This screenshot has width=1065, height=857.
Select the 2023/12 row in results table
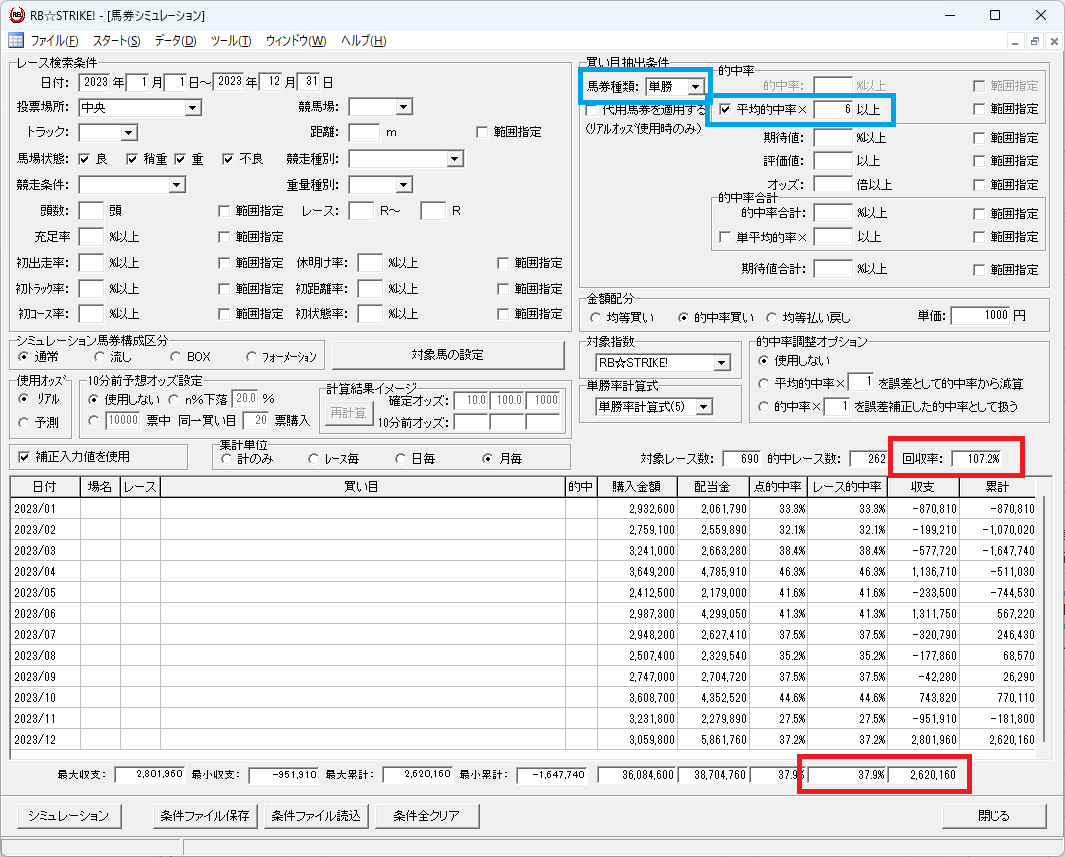[x=523, y=740]
